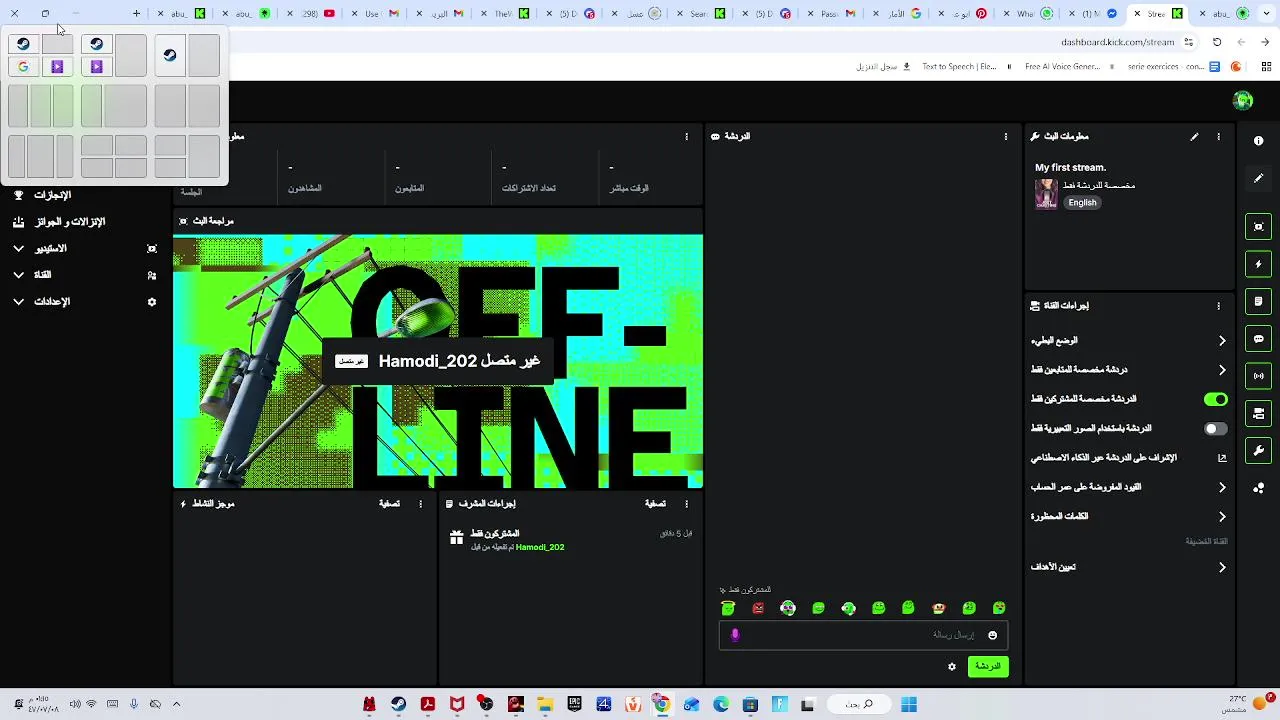Click the settings gear icon in left sidebar

click(x=152, y=302)
